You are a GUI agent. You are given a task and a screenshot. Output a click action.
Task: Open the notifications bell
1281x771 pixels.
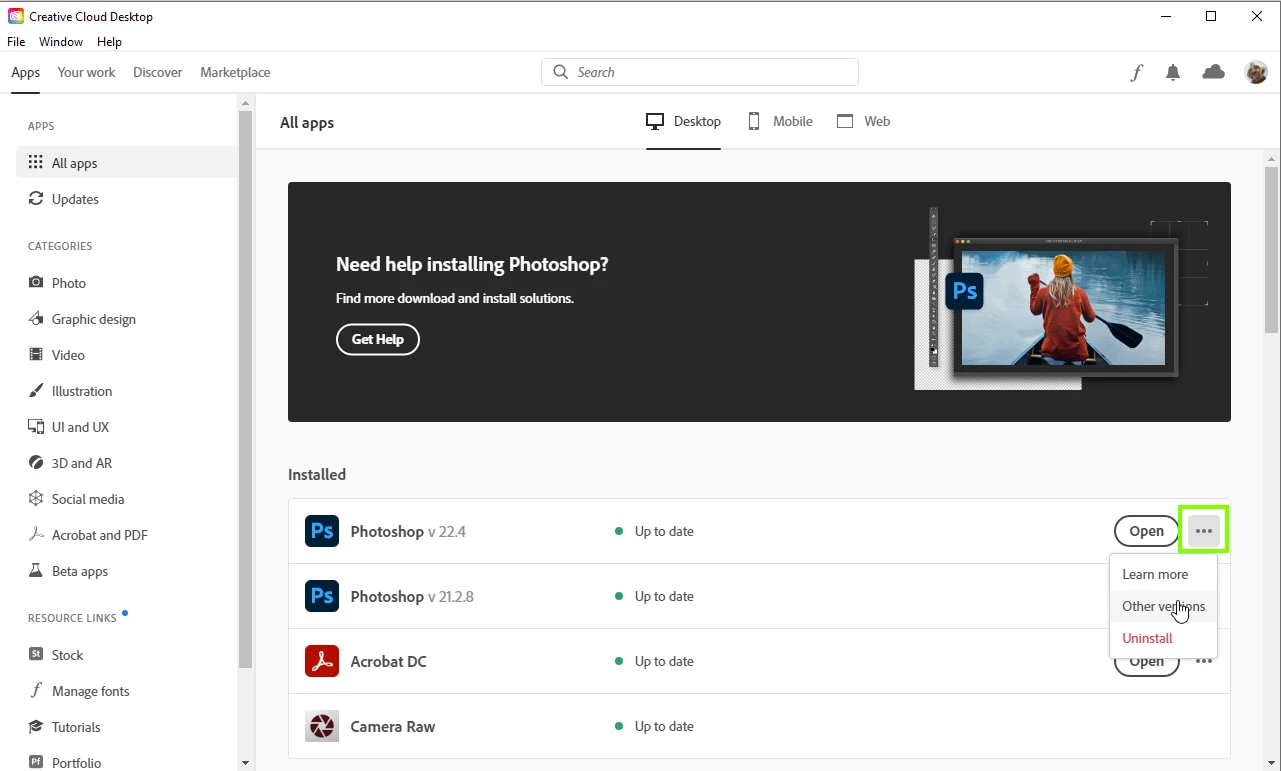pos(1173,72)
